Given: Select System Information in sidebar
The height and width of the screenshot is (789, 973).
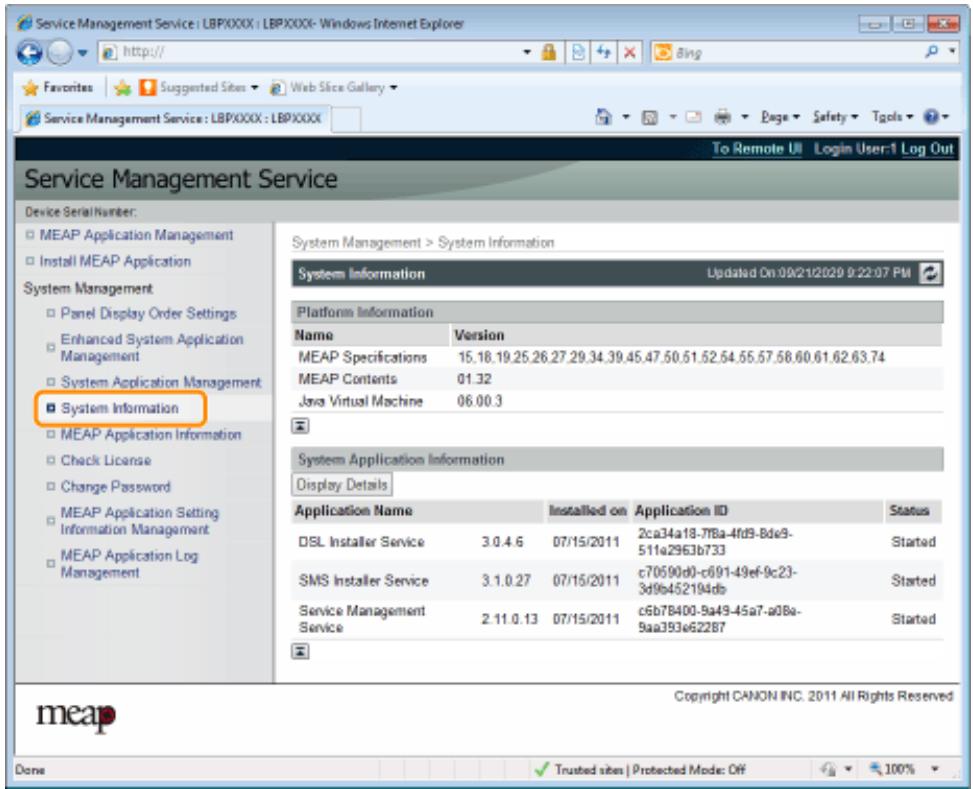Looking at the screenshot, I should click(x=119, y=408).
